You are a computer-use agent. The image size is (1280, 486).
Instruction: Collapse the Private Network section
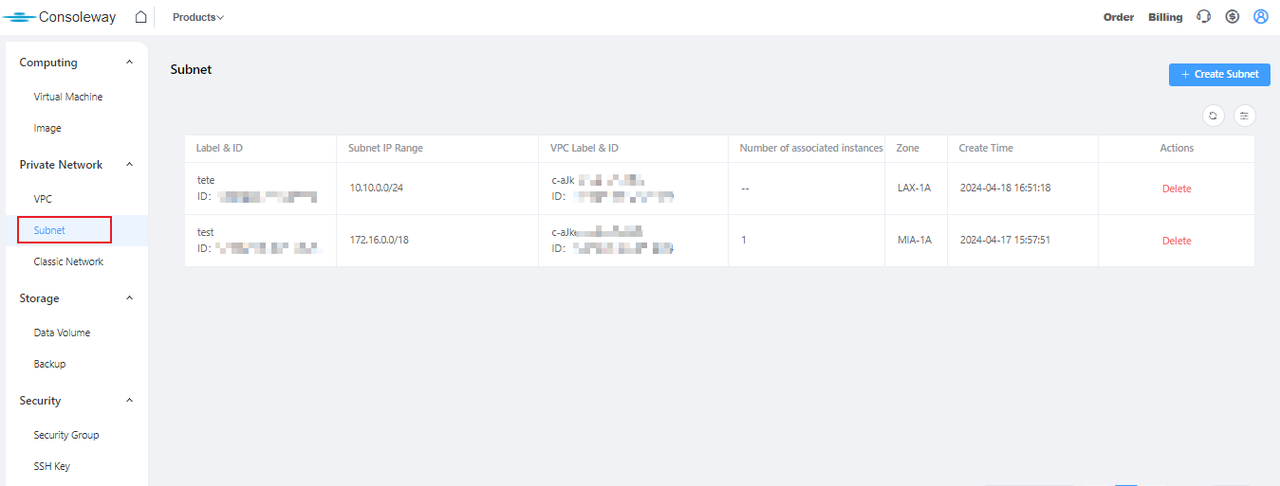[x=129, y=165]
